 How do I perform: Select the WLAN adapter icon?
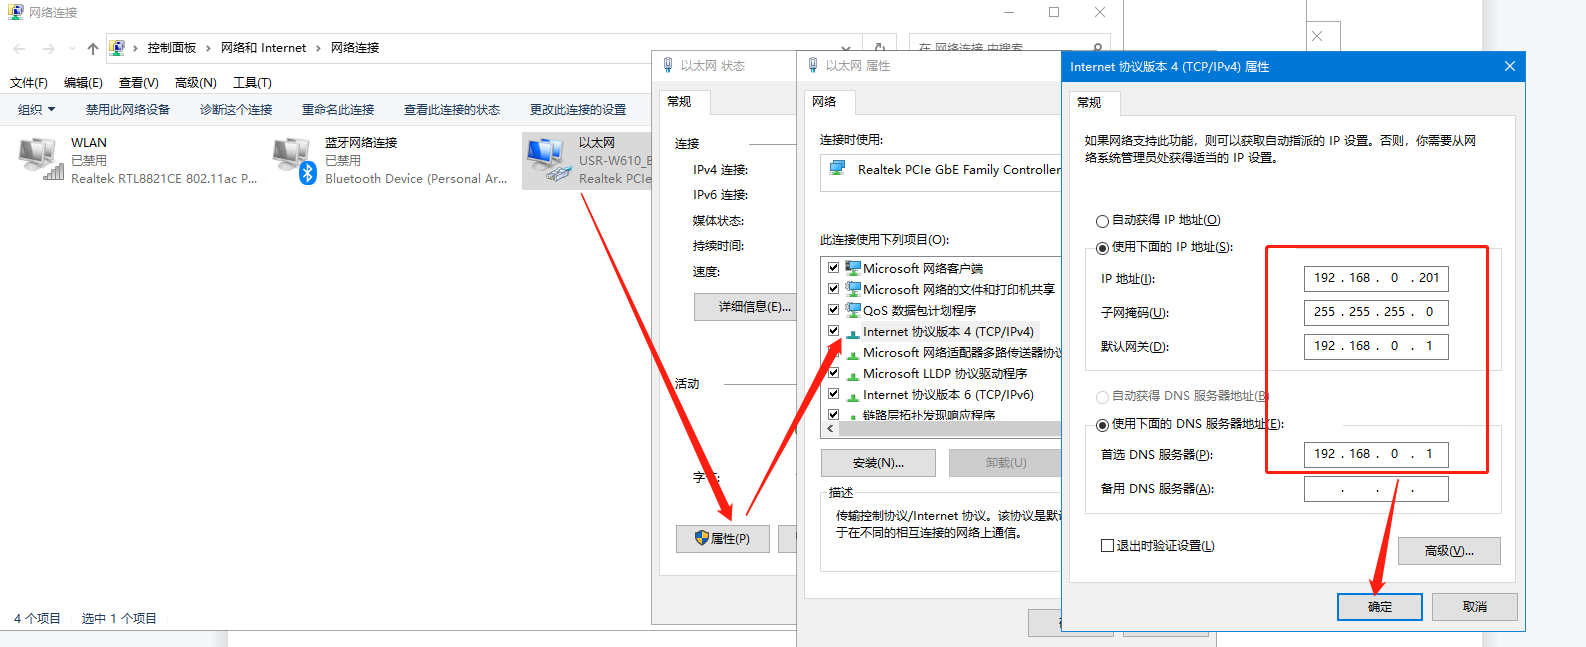coord(40,160)
